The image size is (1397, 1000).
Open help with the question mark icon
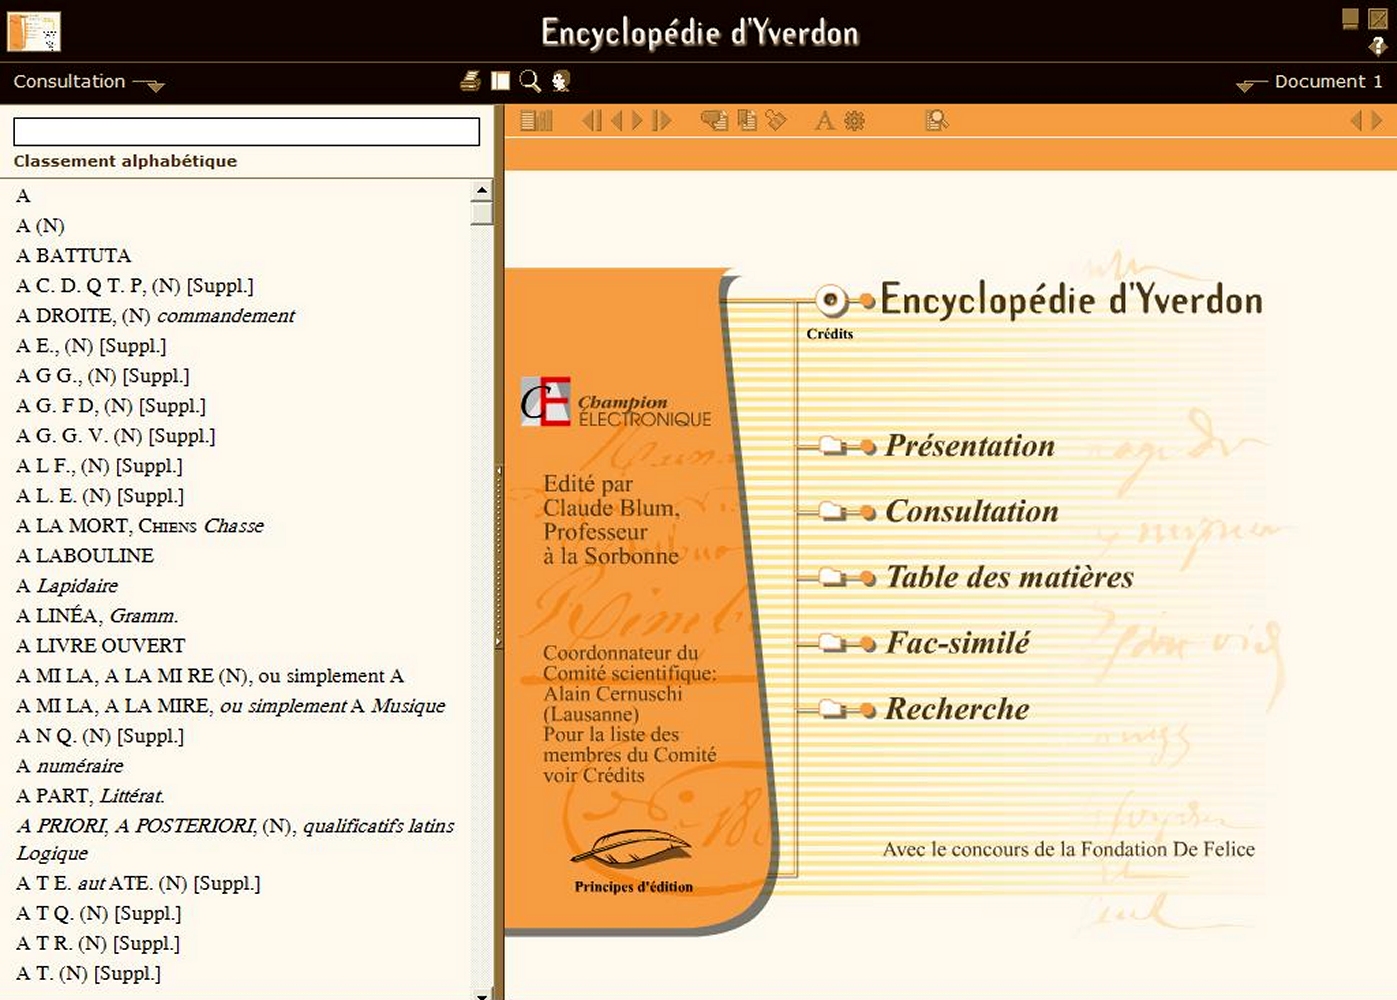point(1377,46)
